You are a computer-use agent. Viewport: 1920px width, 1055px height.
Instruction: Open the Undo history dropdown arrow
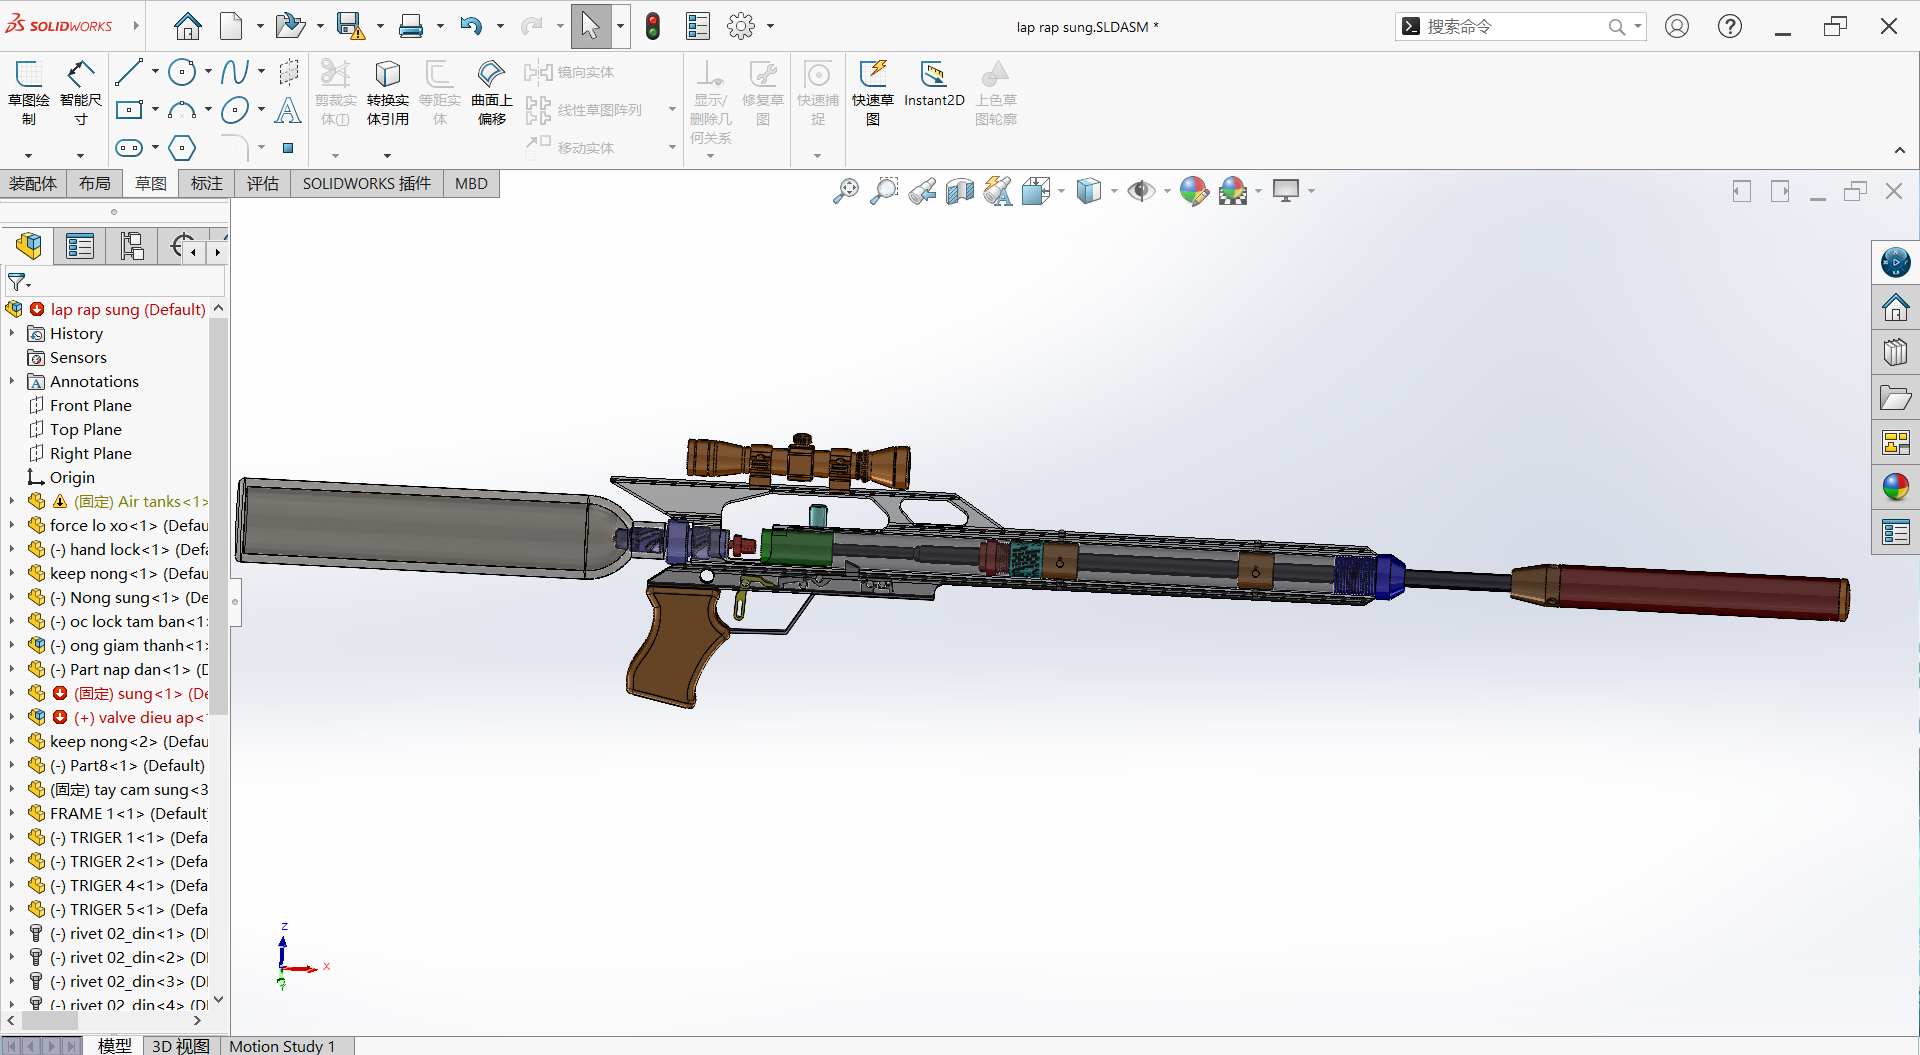pyautogui.click(x=500, y=26)
